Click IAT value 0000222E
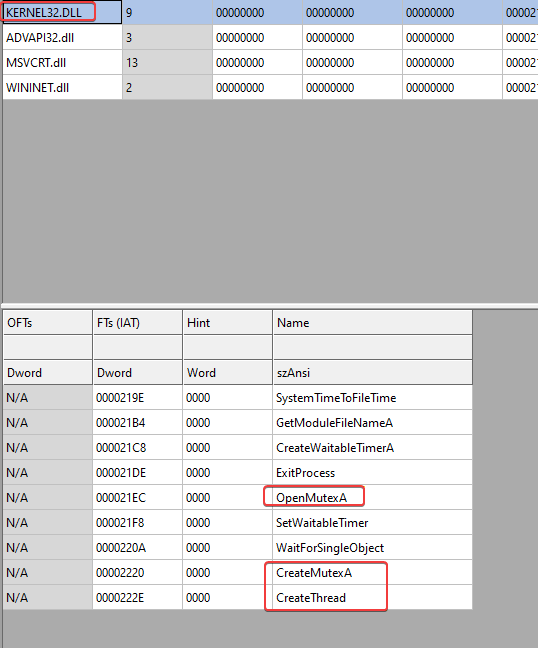The width and height of the screenshot is (538, 648). (x=138, y=598)
